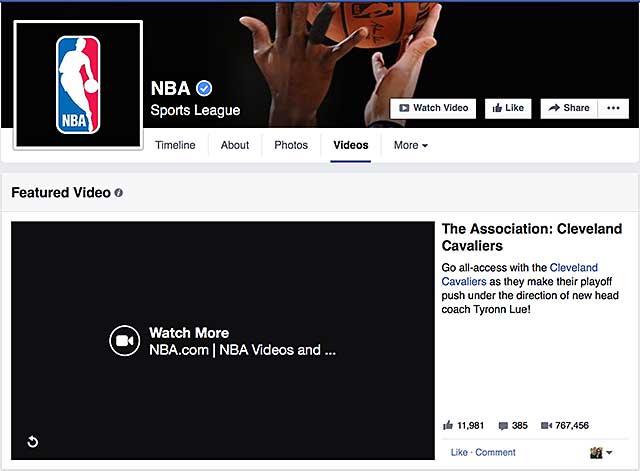The height and width of the screenshot is (471, 640).
Task: Click the Sports League category text
Action: point(195,110)
